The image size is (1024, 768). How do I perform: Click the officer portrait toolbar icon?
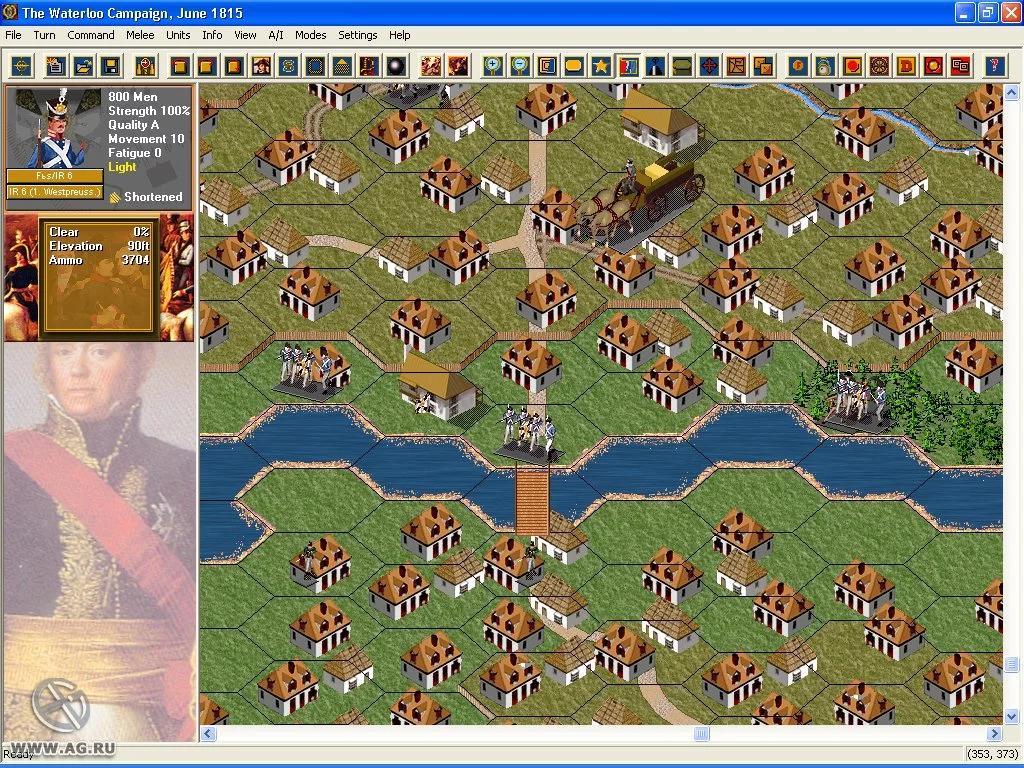click(261, 66)
